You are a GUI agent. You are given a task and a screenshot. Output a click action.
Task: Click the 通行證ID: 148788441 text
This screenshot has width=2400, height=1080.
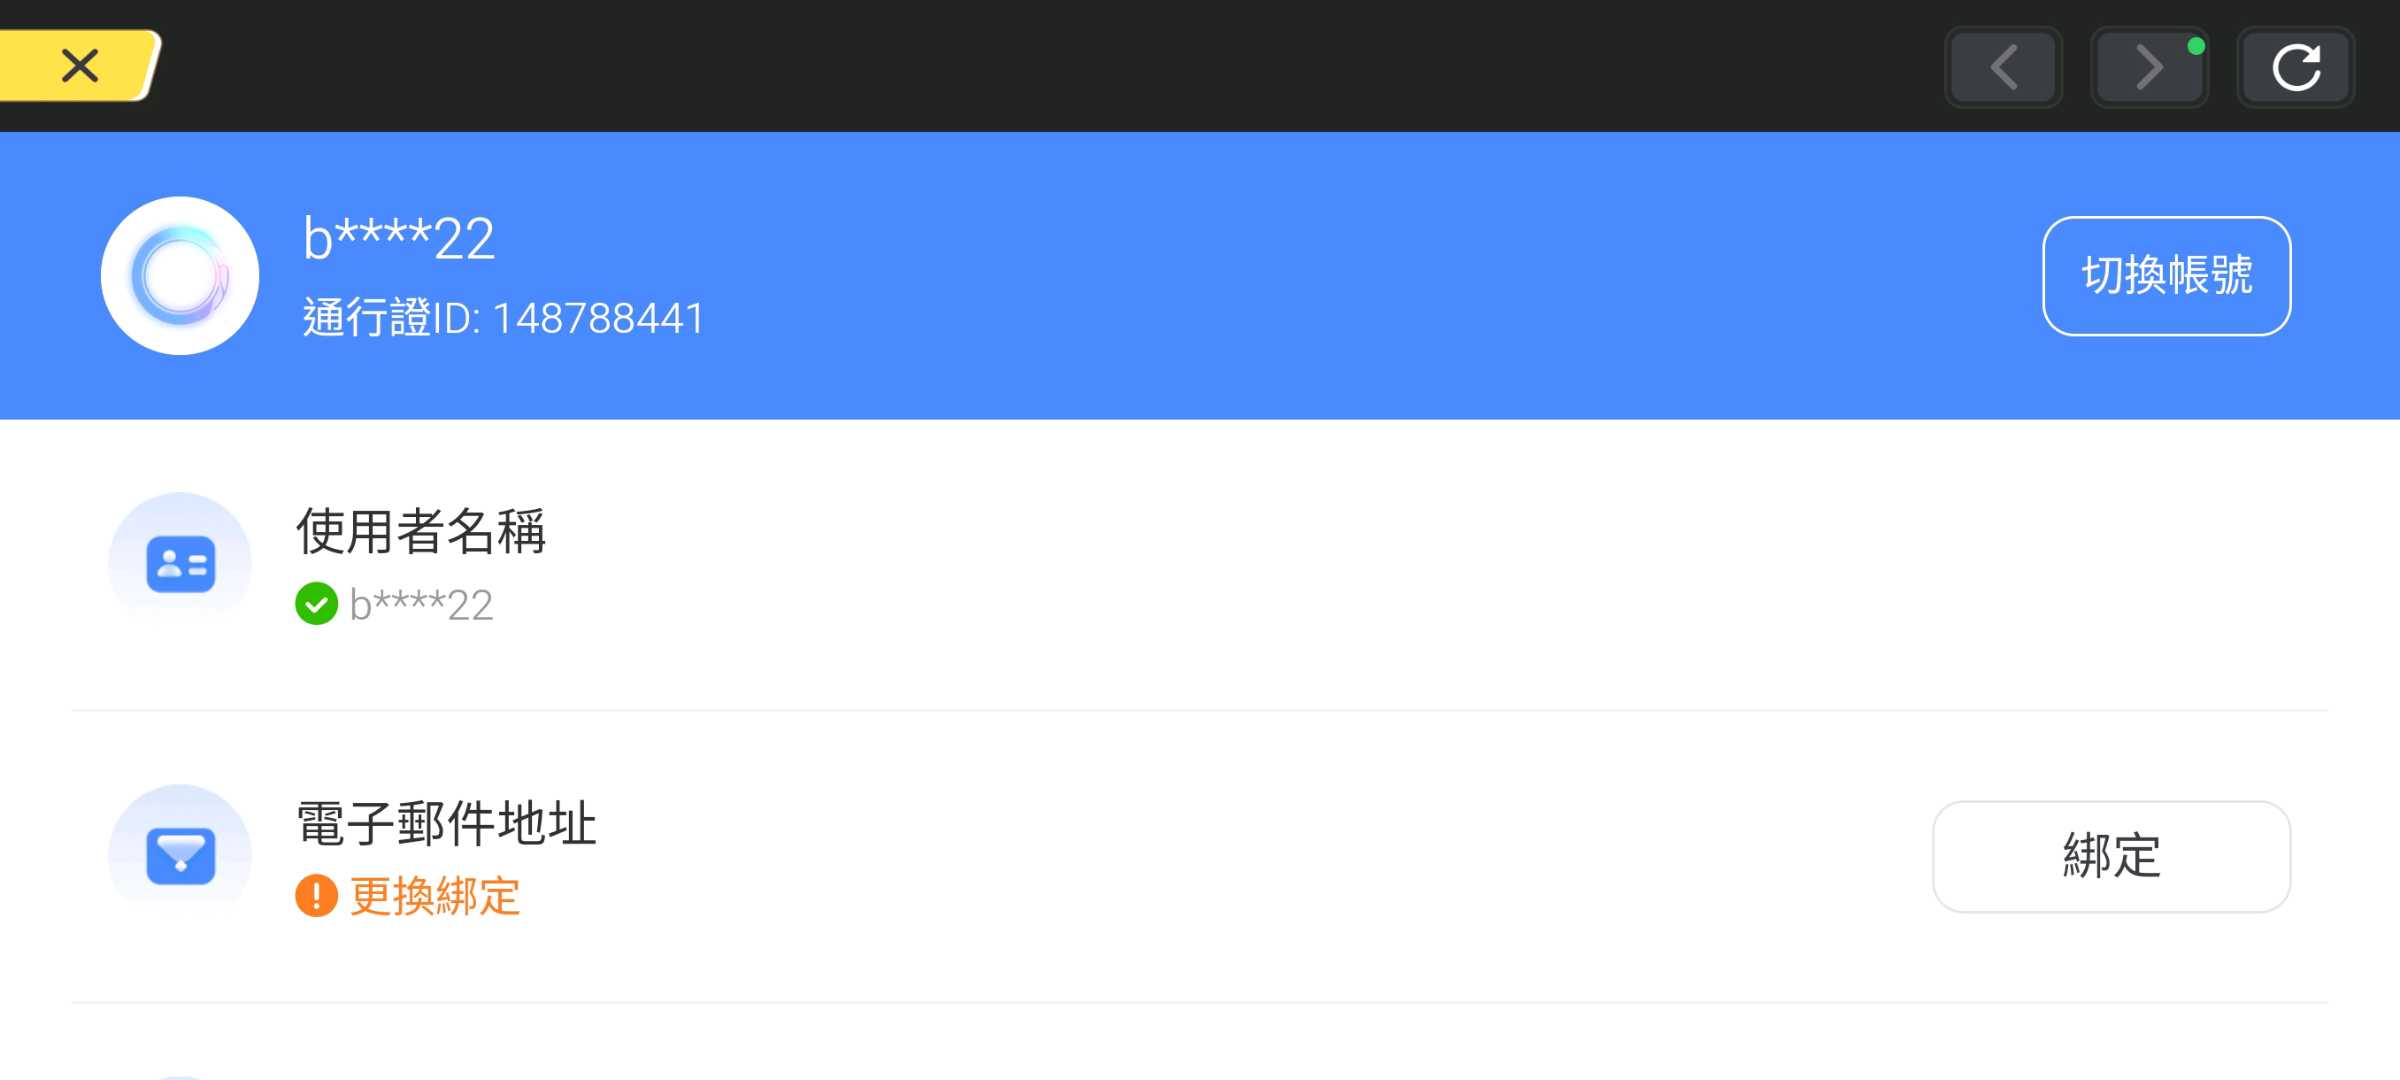point(504,319)
